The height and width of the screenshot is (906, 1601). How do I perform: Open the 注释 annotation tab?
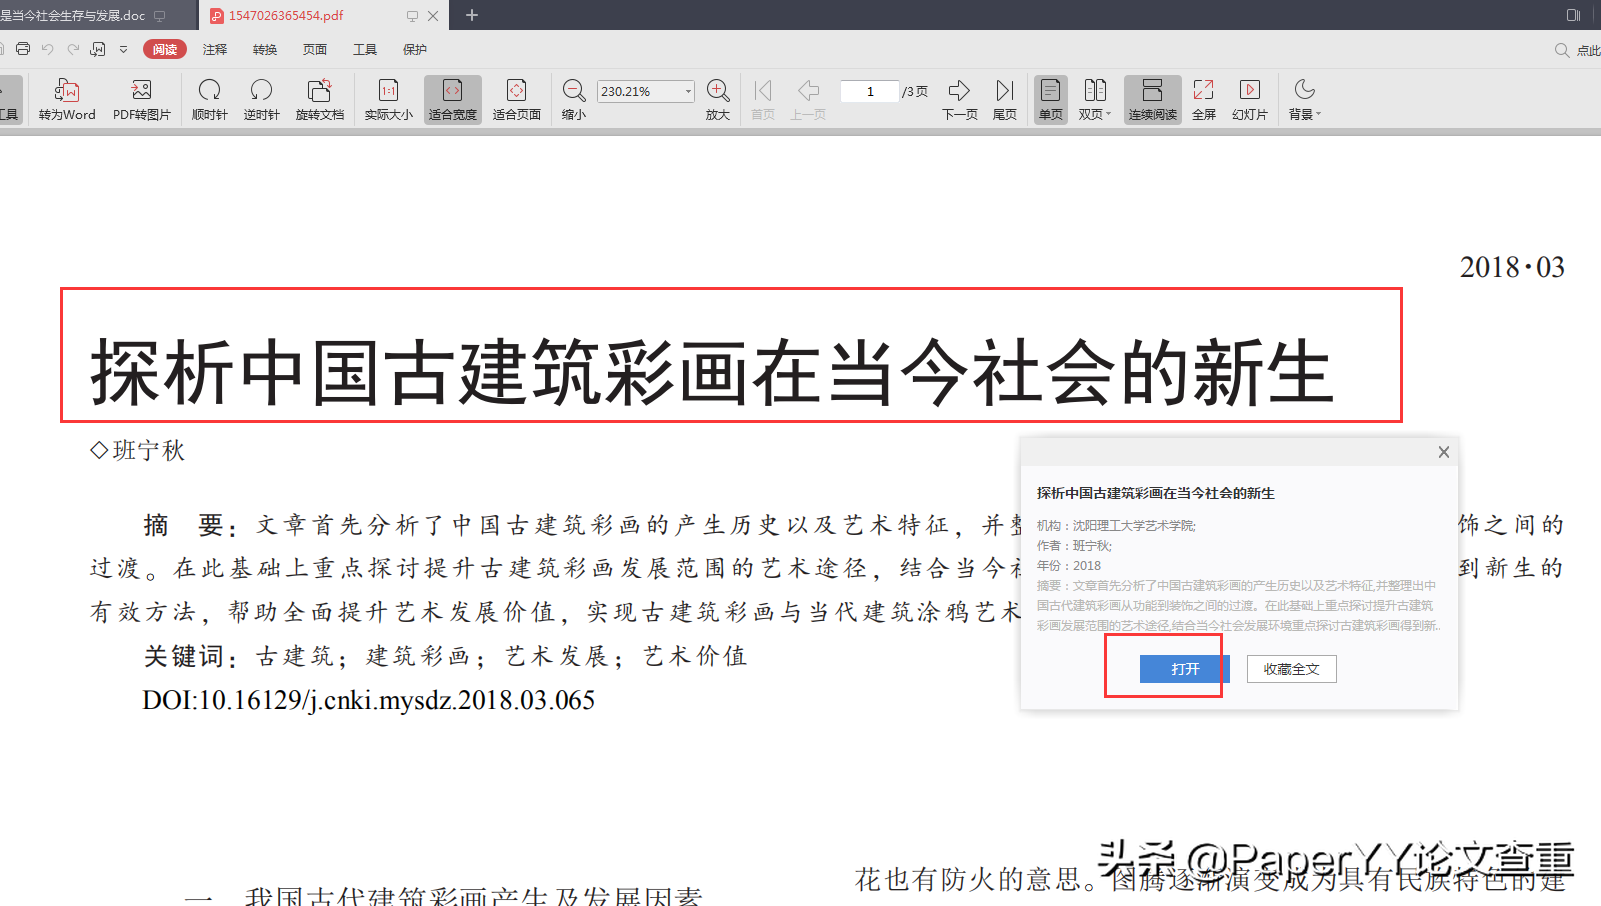pos(215,49)
